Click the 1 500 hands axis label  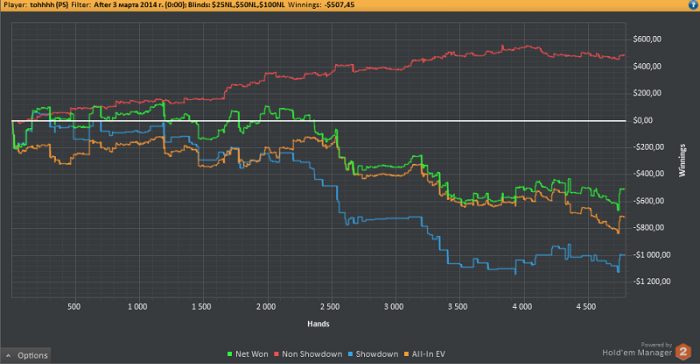pyautogui.click(x=201, y=307)
